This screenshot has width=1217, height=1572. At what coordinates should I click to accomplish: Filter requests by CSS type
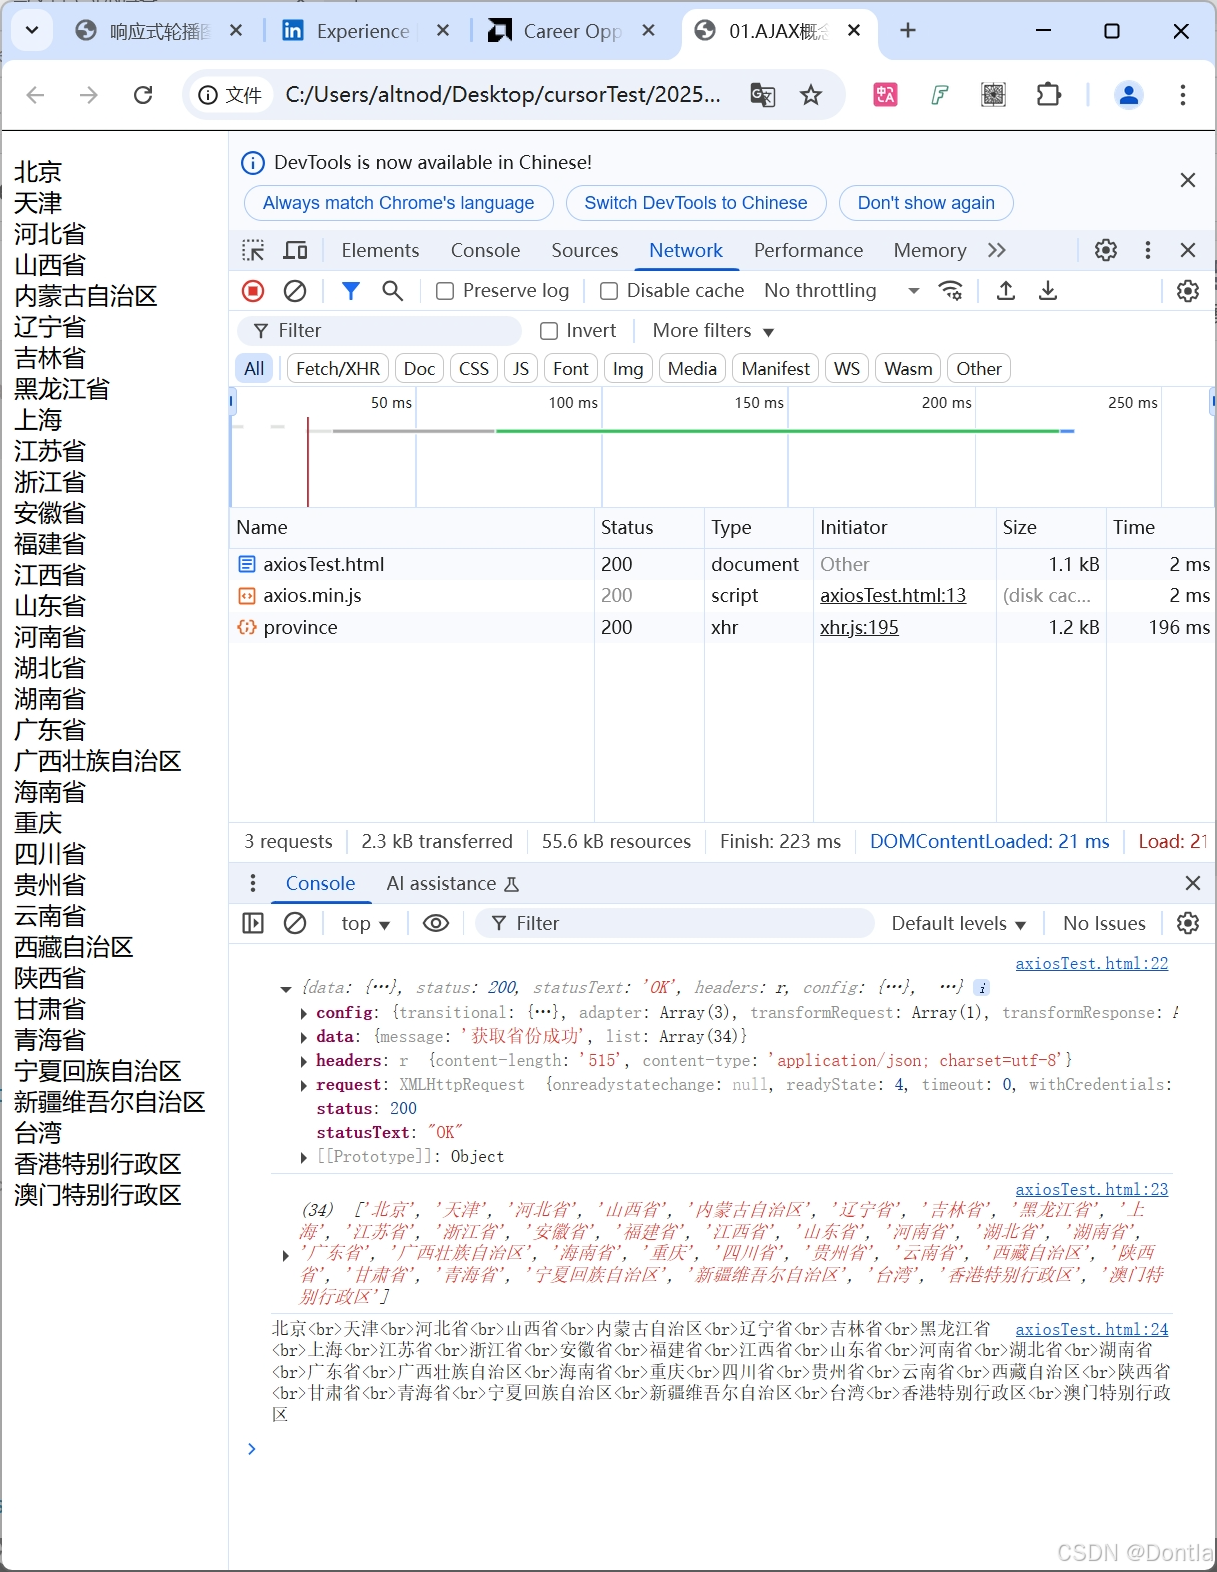(x=474, y=369)
